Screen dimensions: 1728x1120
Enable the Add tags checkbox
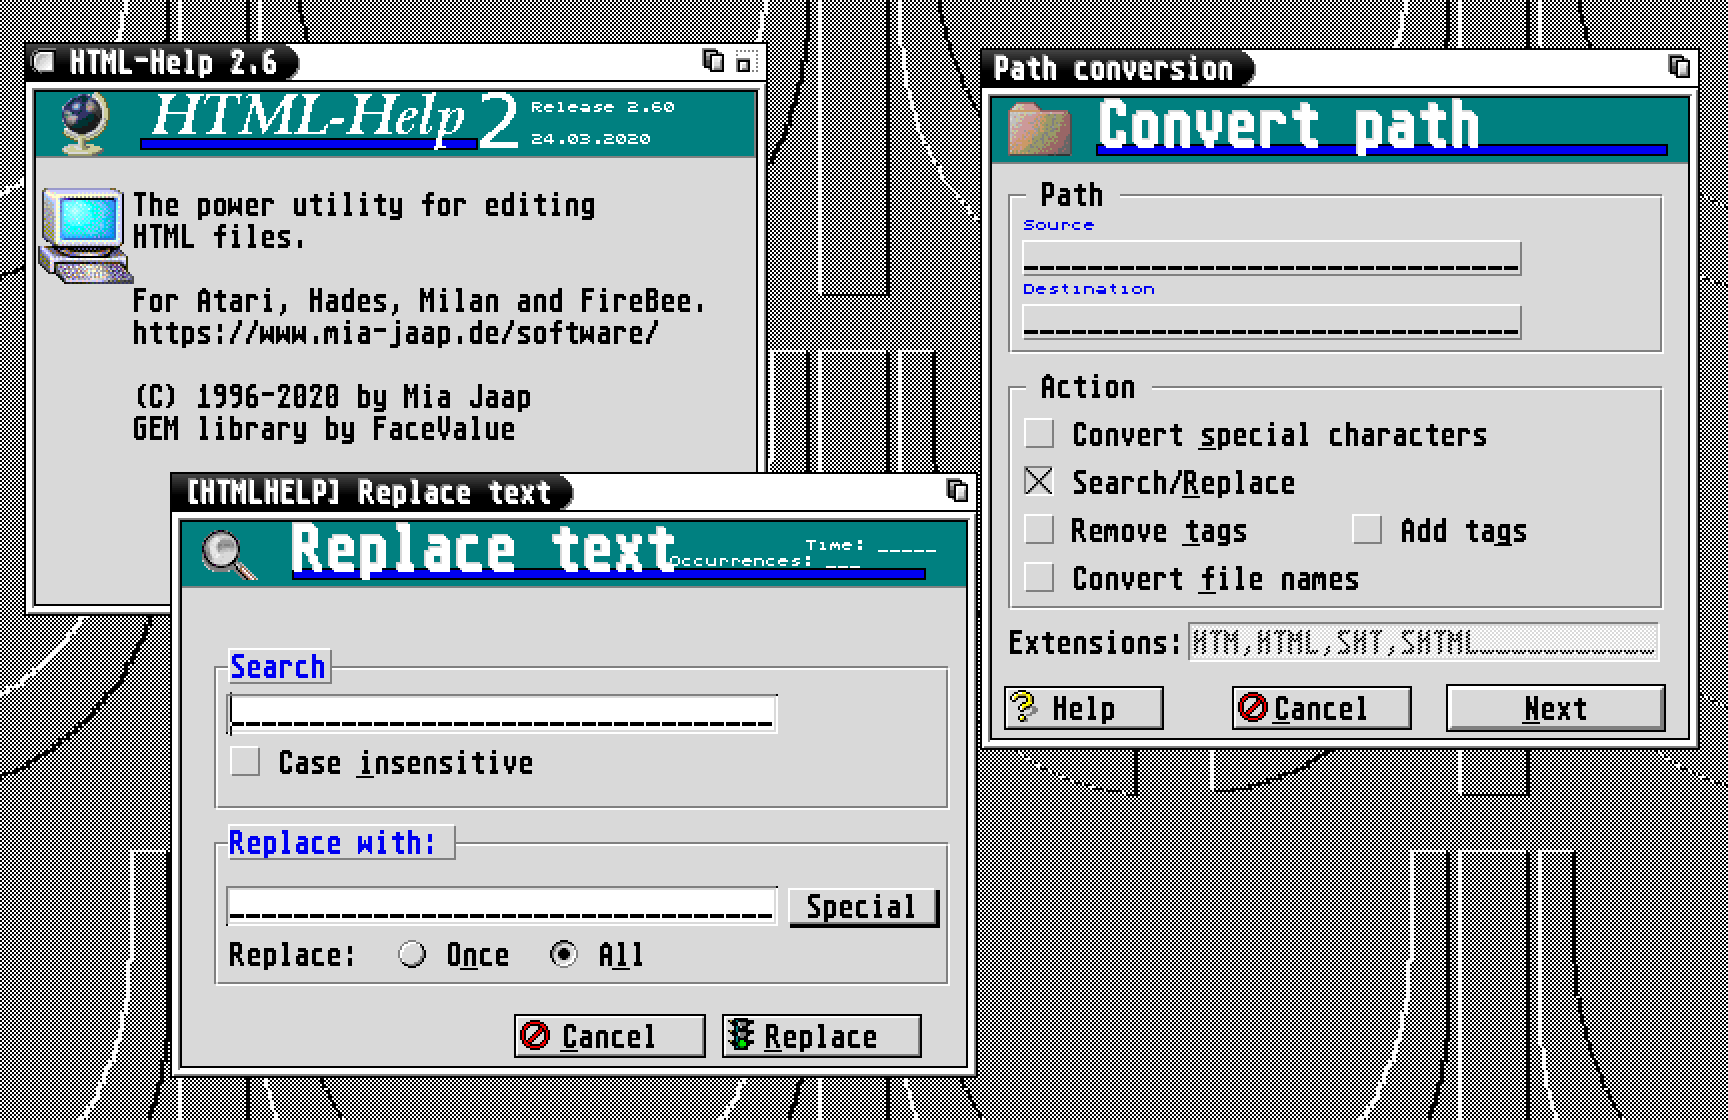pos(1368,531)
